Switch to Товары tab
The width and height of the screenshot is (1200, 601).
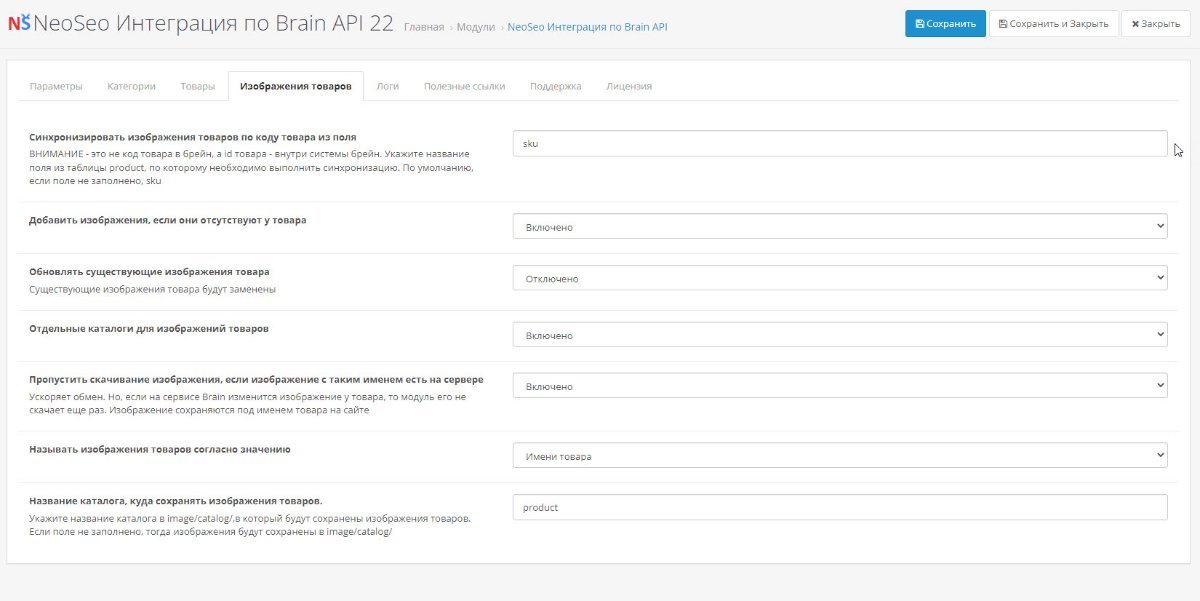(x=198, y=86)
